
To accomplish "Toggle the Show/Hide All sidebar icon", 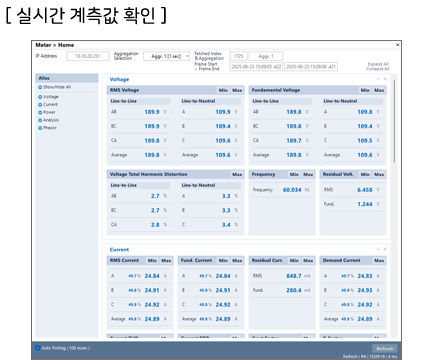I will tap(40, 87).
